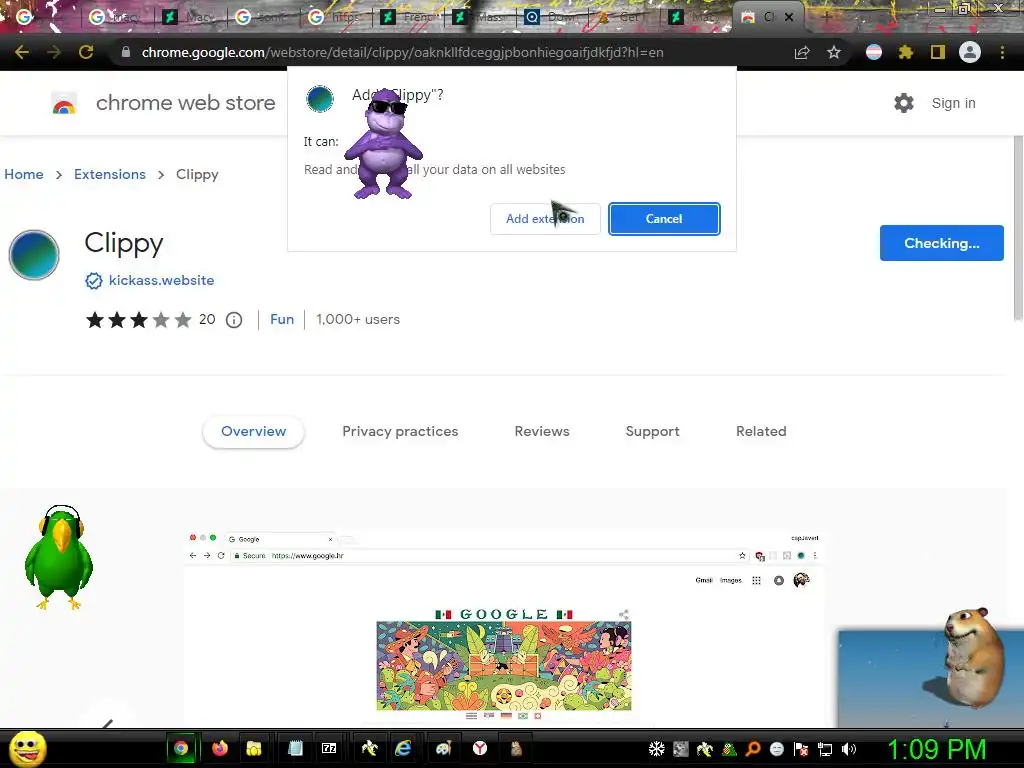Open 7-Zip from the taskbar
Screen dimensions: 1024x768
pos(329,748)
